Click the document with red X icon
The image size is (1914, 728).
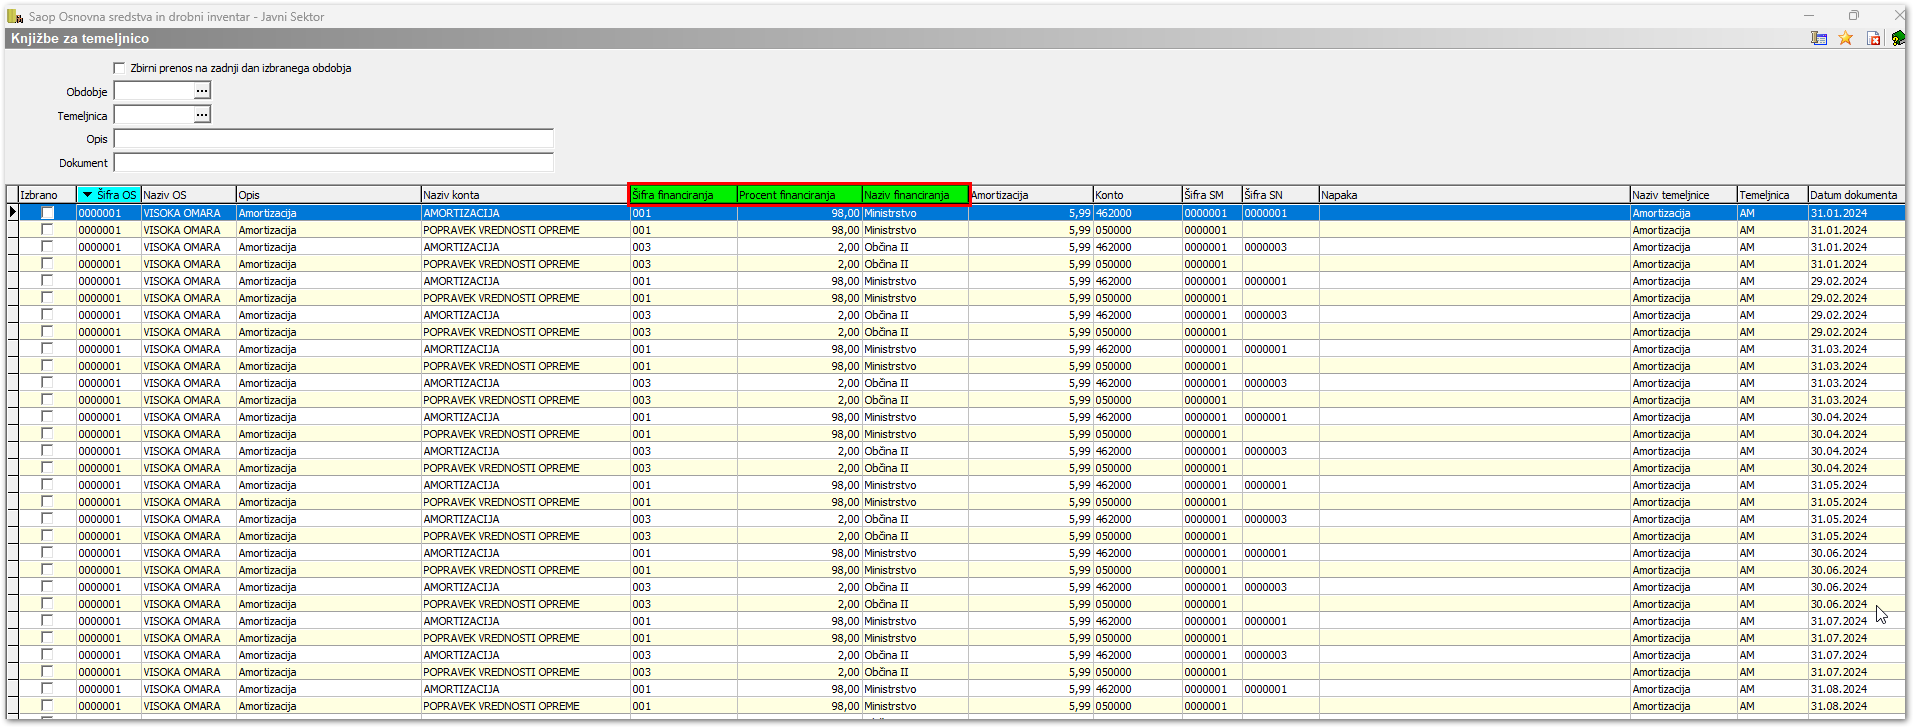1873,38
